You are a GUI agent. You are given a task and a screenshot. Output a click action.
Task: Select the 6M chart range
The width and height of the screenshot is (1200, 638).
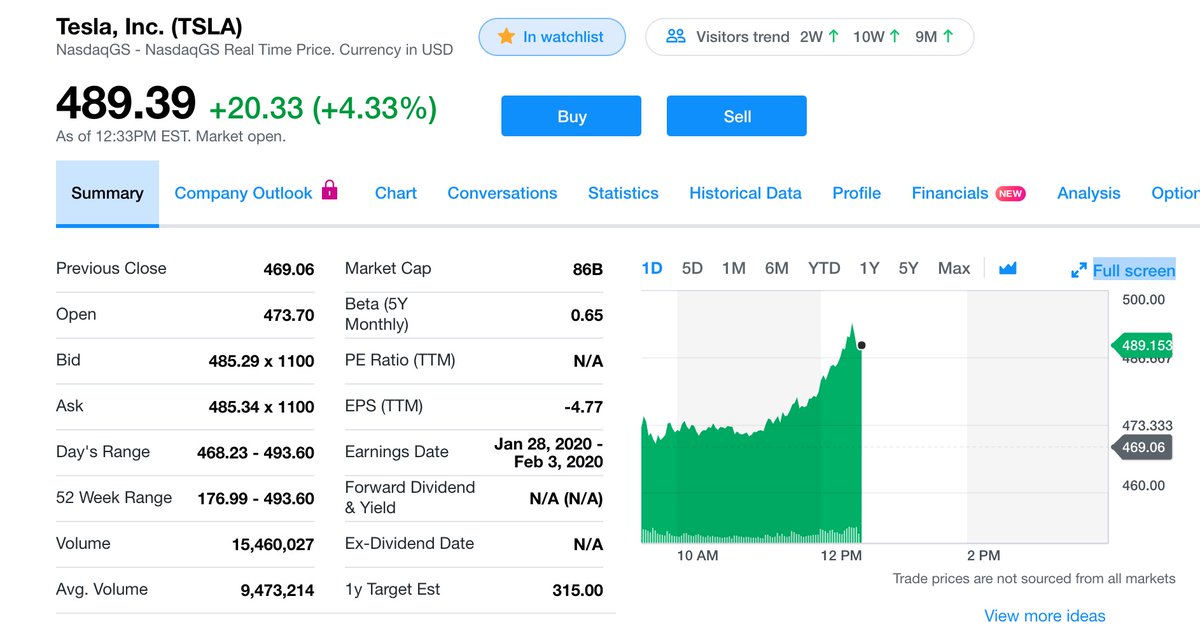point(777,268)
